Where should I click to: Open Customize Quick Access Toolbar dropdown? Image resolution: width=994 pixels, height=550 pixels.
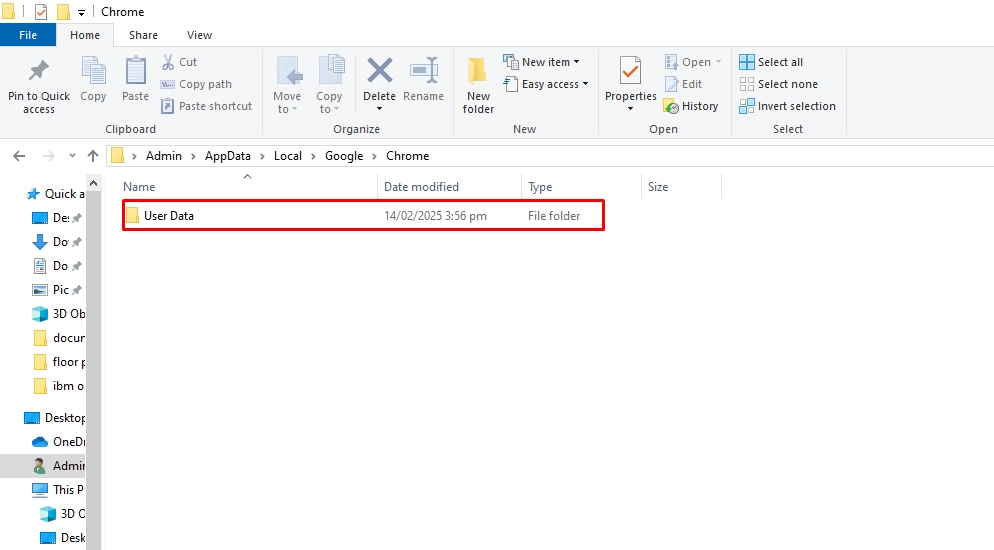tap(81, 12)
